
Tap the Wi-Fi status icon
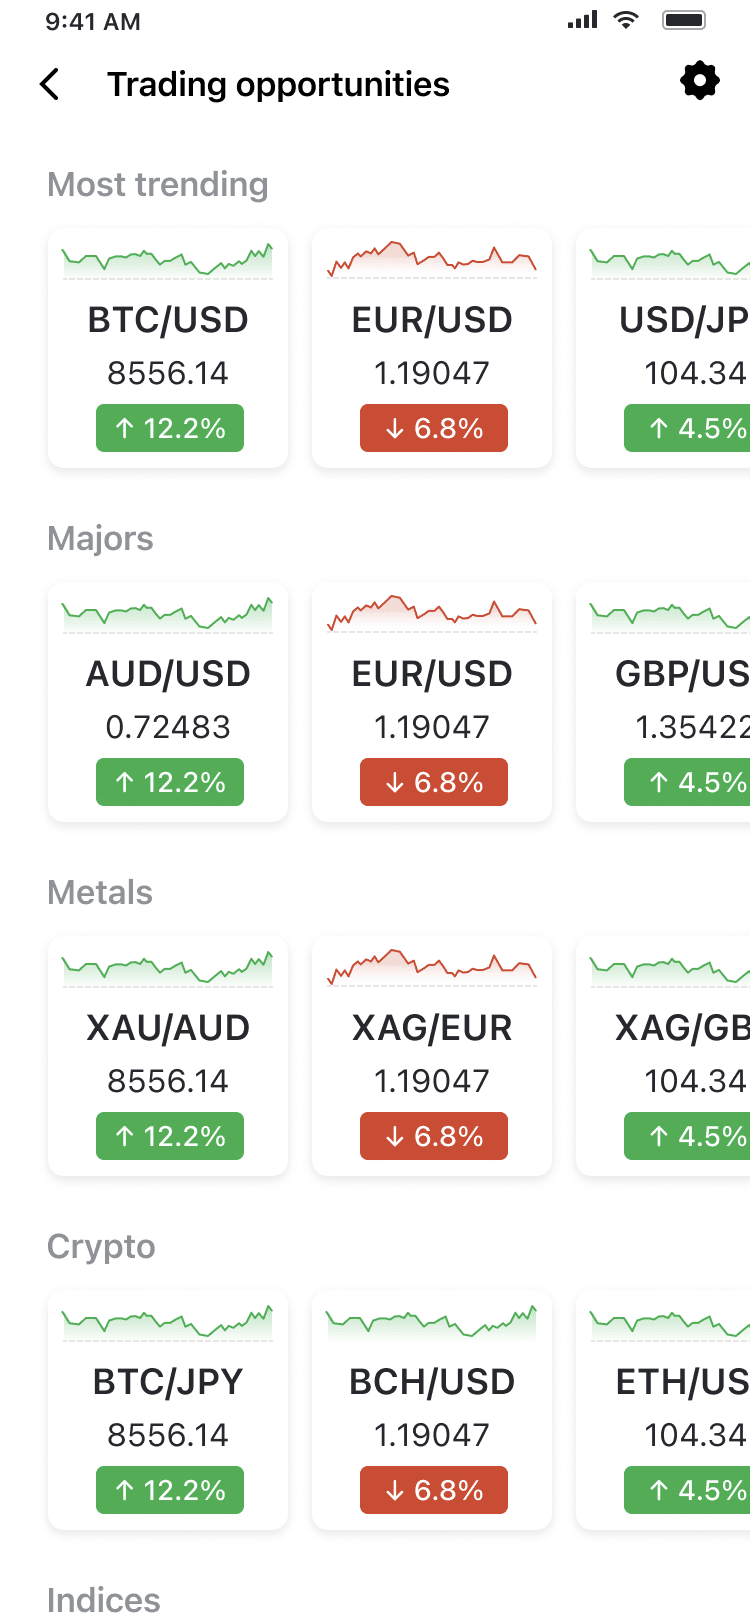pyautogui.click(x=626, y=20)
